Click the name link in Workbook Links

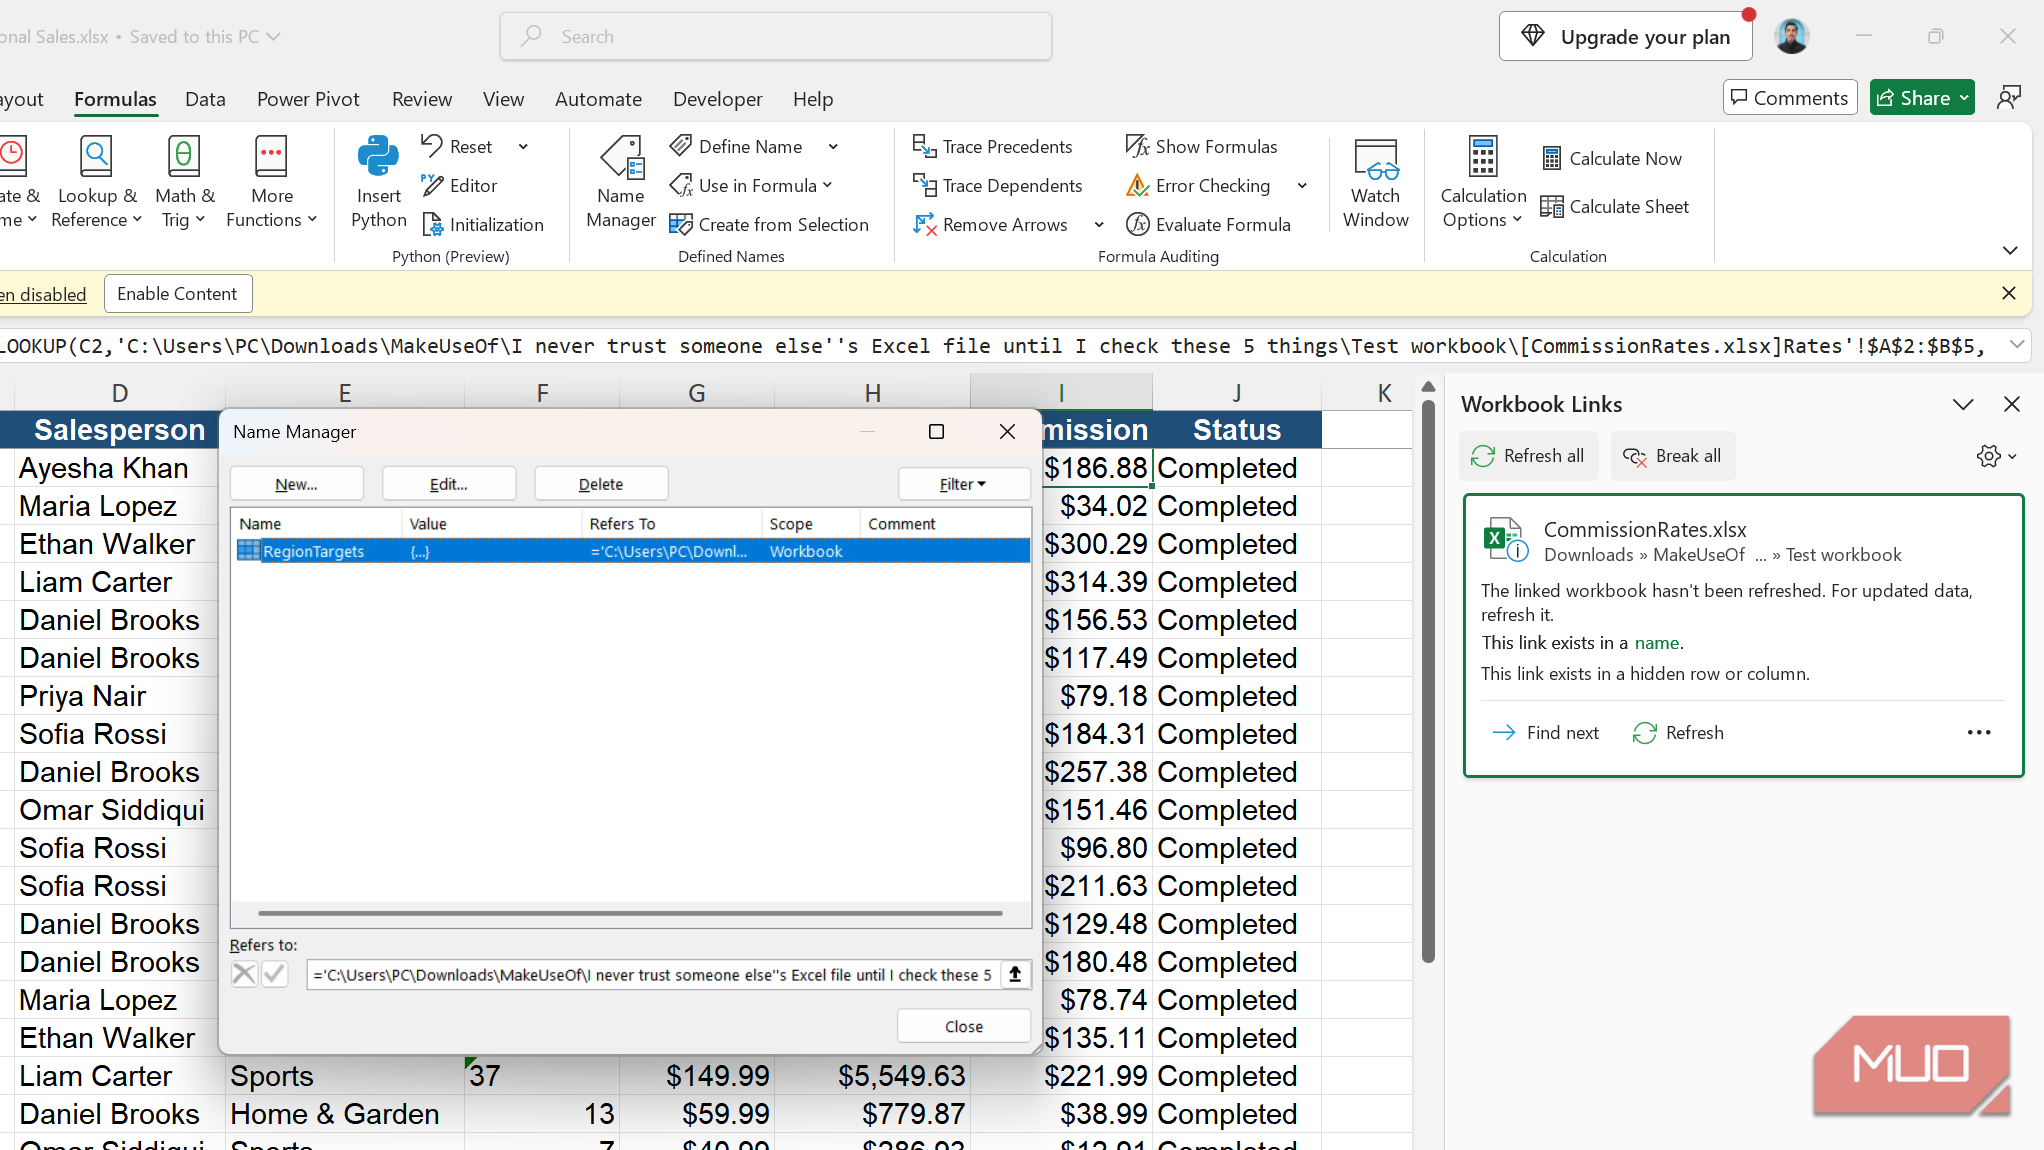click(x=1657, y=643)
